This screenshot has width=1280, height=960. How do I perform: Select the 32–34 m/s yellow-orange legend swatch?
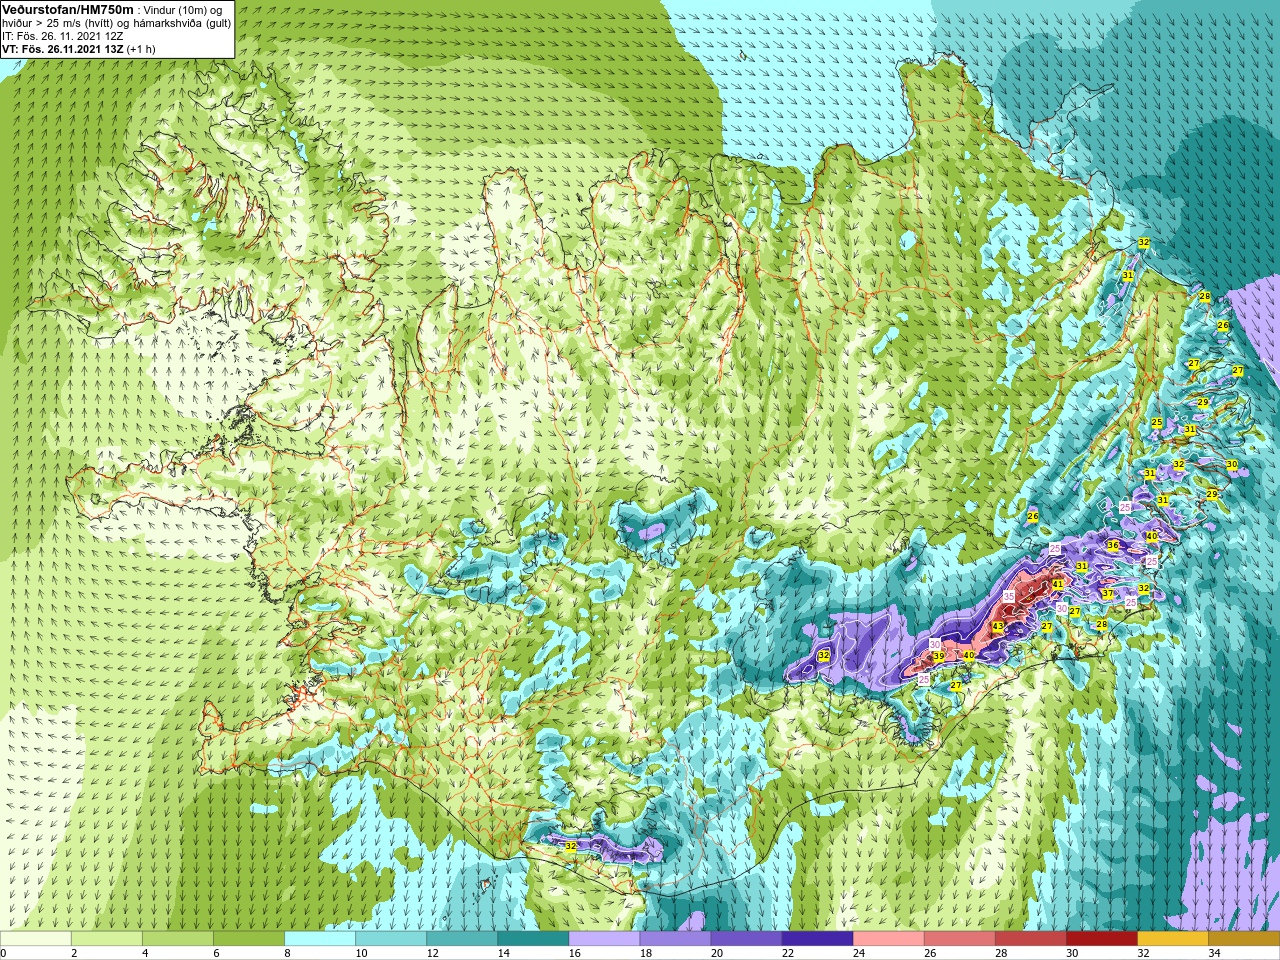click(x=1172, y=939)
